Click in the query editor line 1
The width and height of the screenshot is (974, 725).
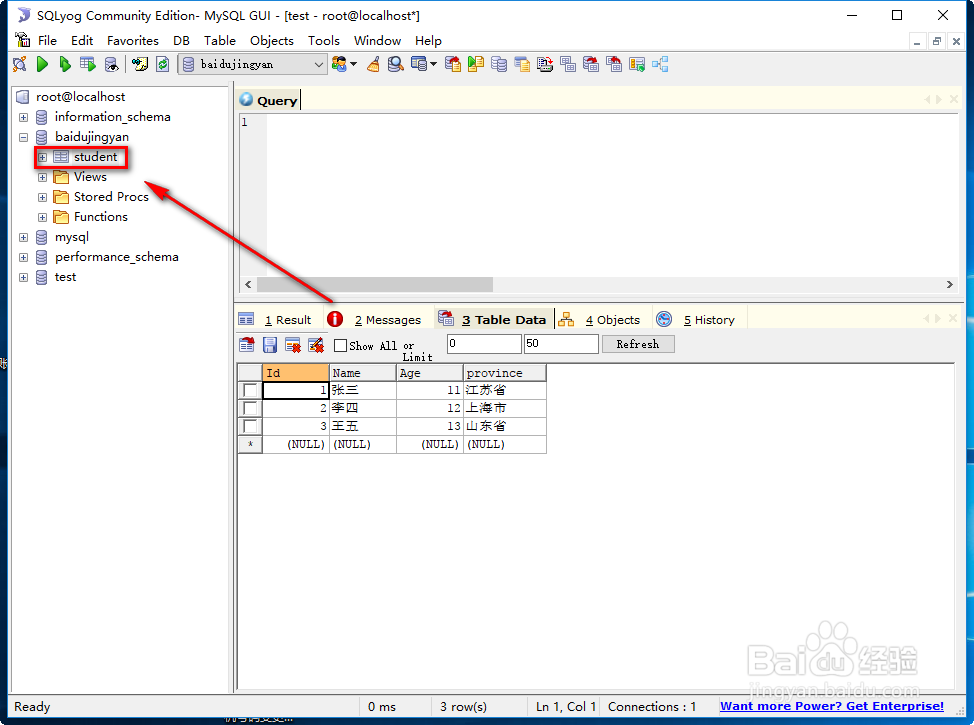point(612,122)
